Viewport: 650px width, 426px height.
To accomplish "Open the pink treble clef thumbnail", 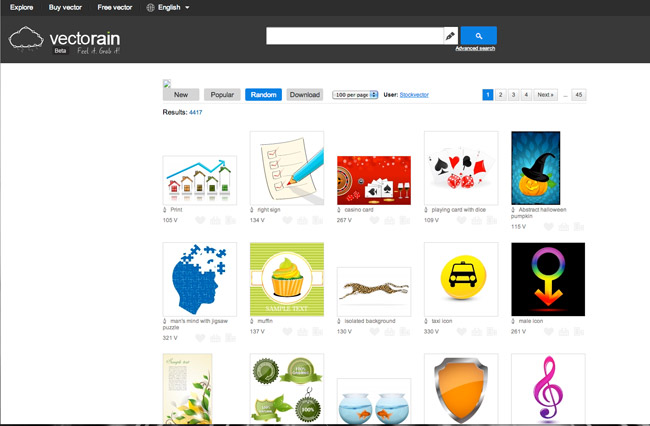I will pos(548,389).
